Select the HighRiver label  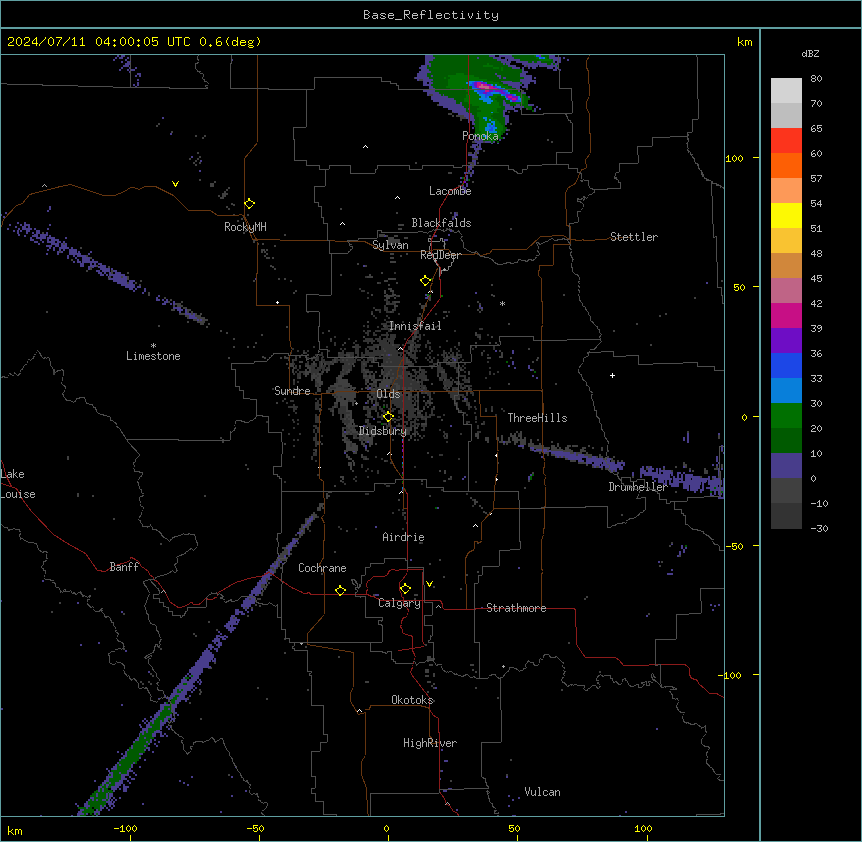click(430, 743)
